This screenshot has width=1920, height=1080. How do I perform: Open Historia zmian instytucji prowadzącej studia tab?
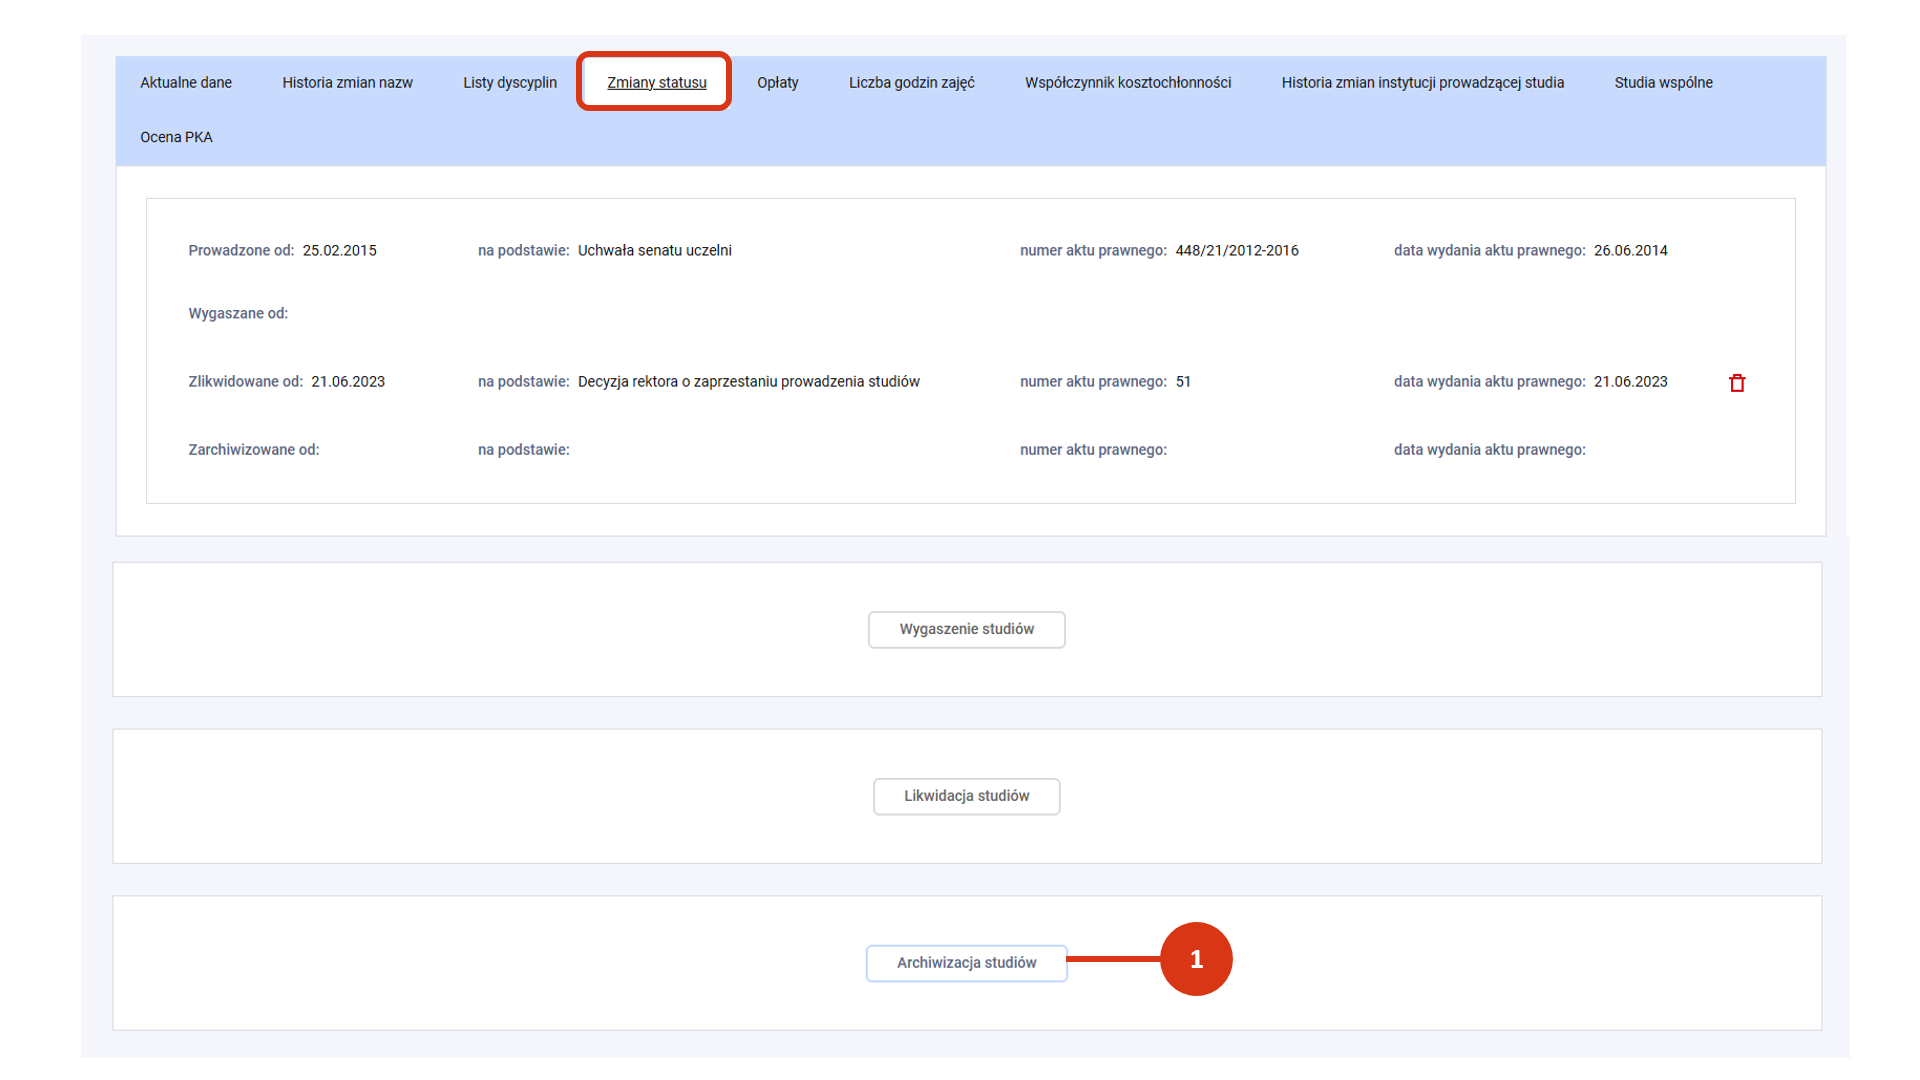(1423, 83)
